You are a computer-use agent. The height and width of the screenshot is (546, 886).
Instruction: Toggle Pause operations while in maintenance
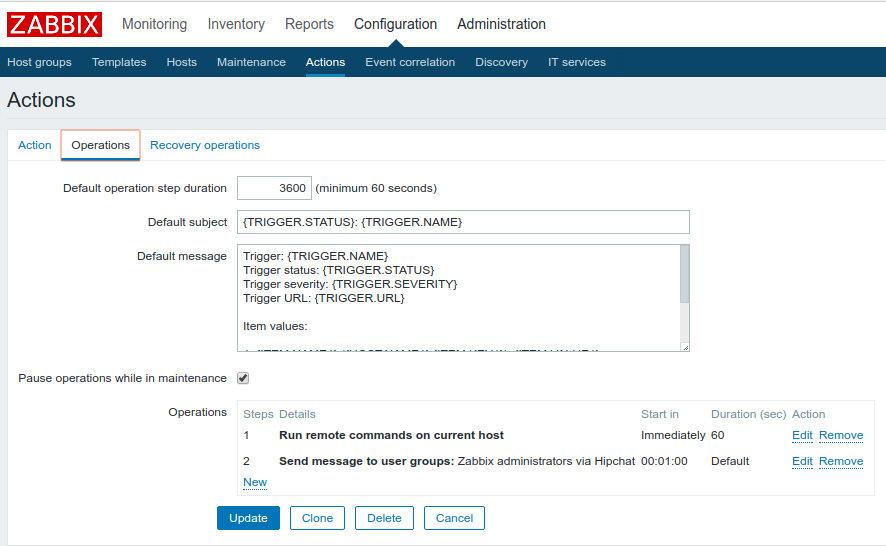(243, 378)
